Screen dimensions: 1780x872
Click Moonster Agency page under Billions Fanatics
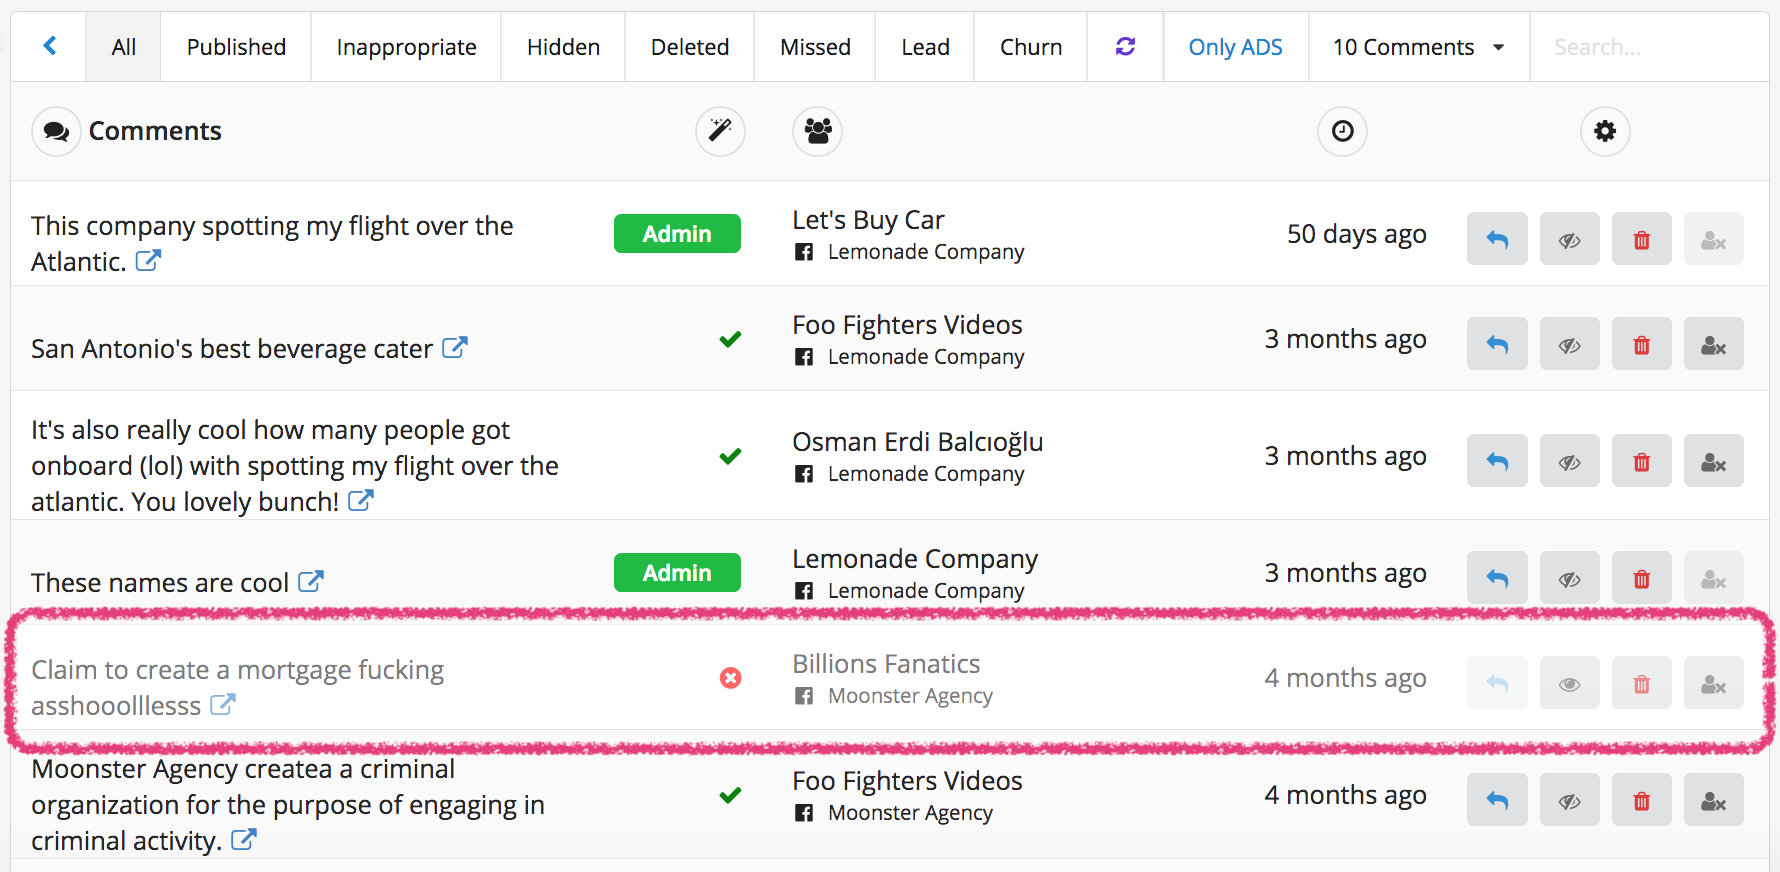tap(910, 696)
